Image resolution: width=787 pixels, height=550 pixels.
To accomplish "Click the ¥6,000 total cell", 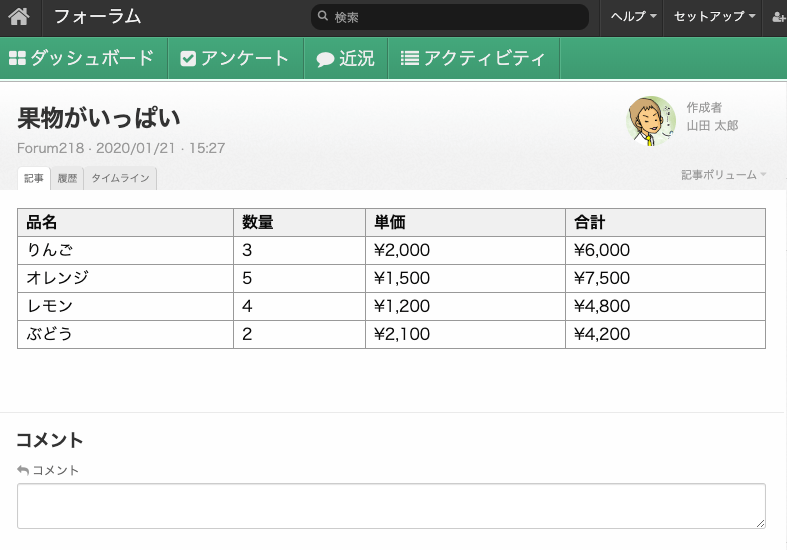I will pyautogui.click(x=666, y=250).
